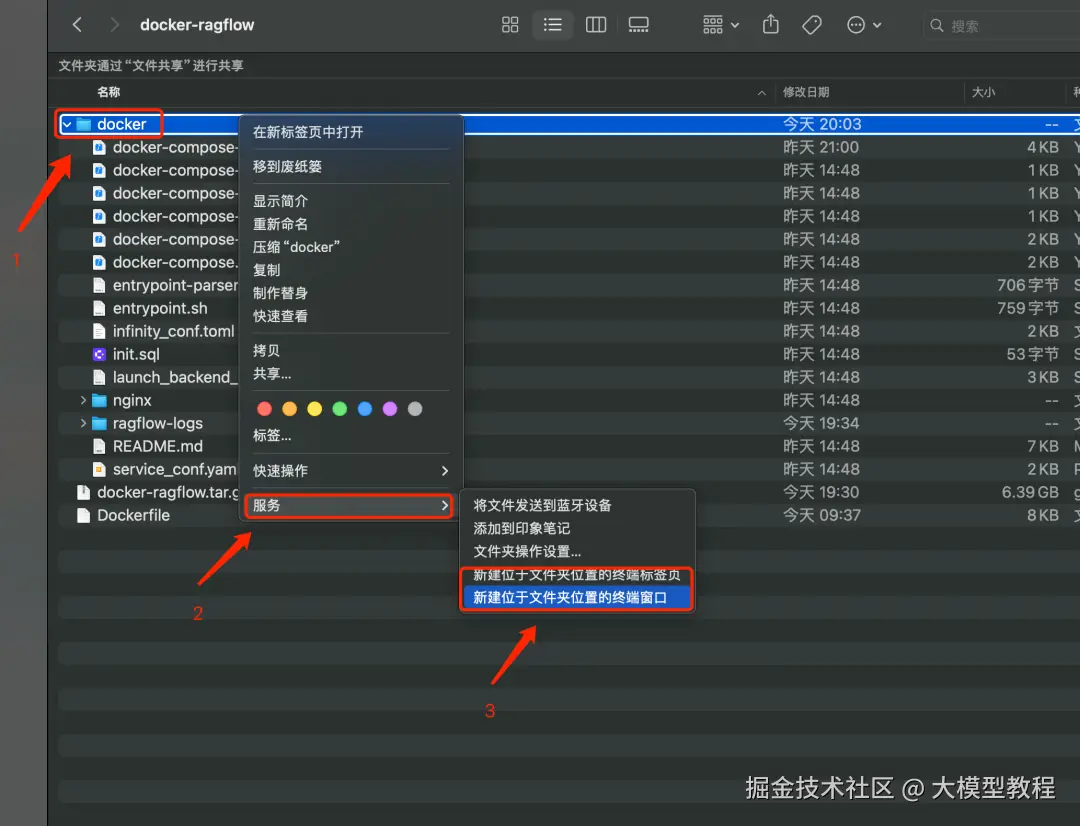Open the Share icon in the toolbar
Viewport: 1080px width, 826px height.
pyautogui.click(x=770, y=25)
